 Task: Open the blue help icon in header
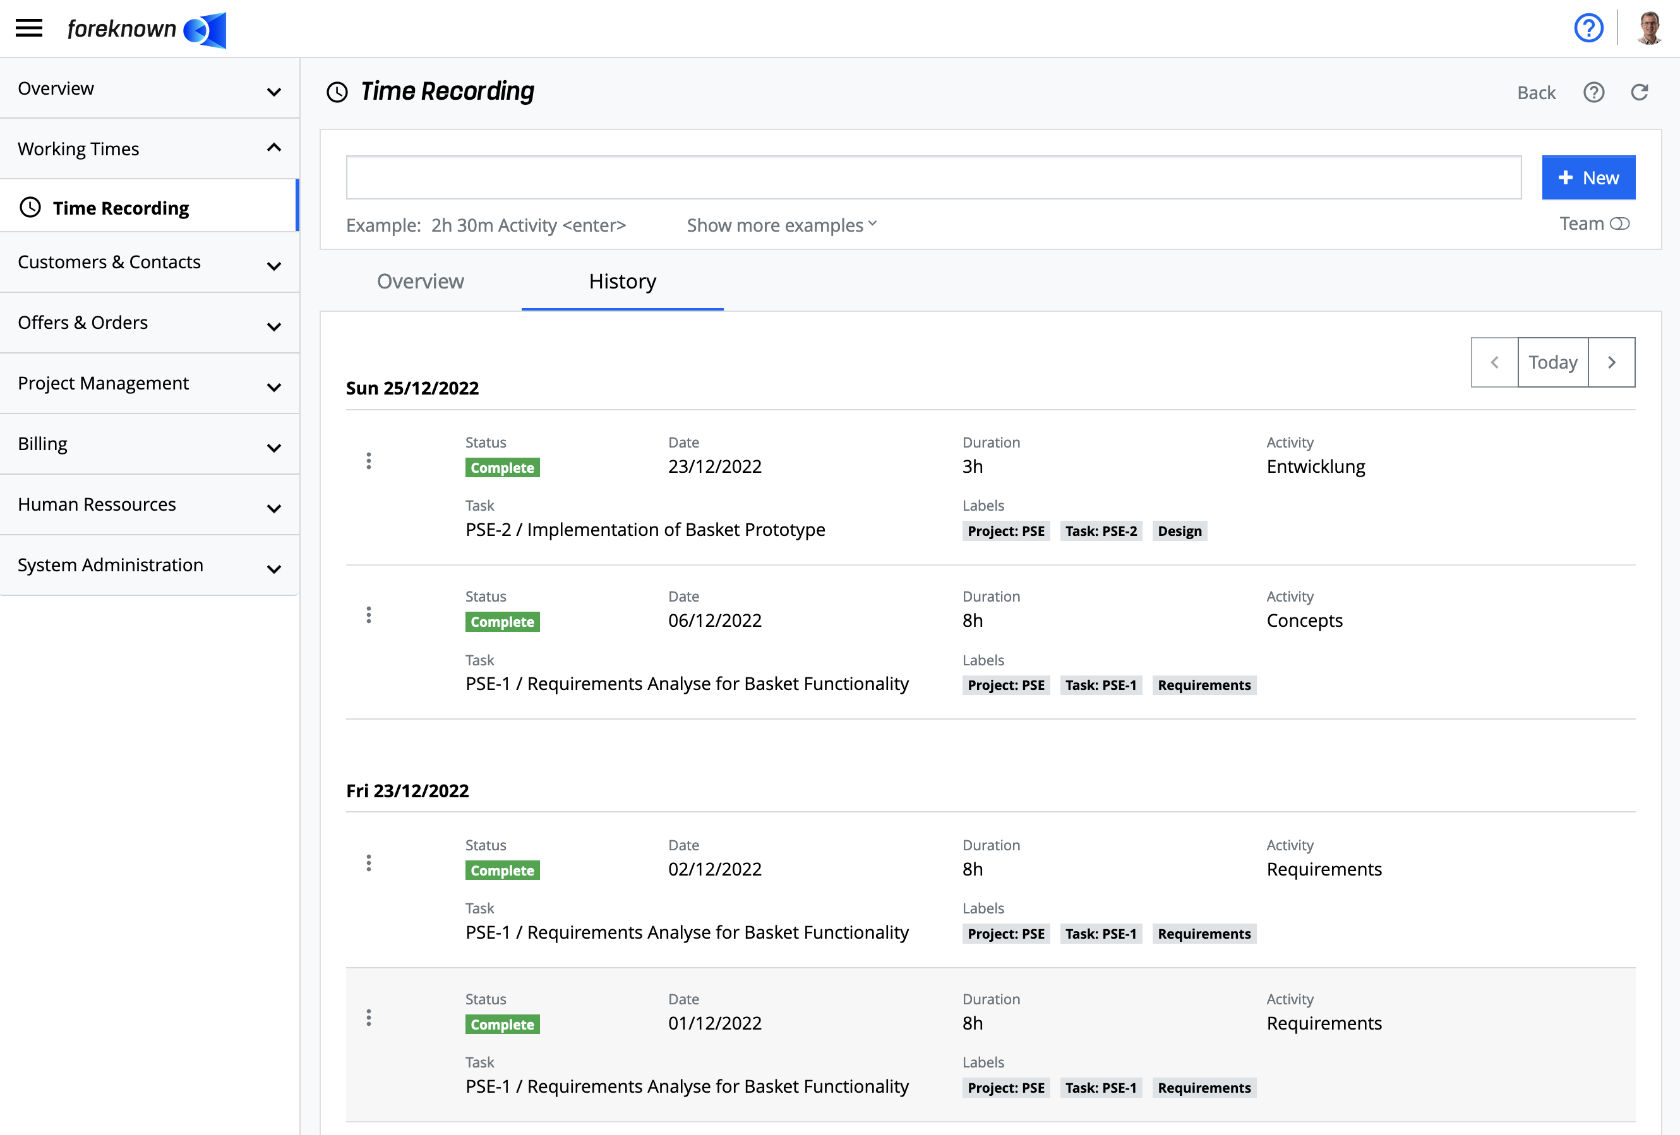click(x=1588, y=28)
